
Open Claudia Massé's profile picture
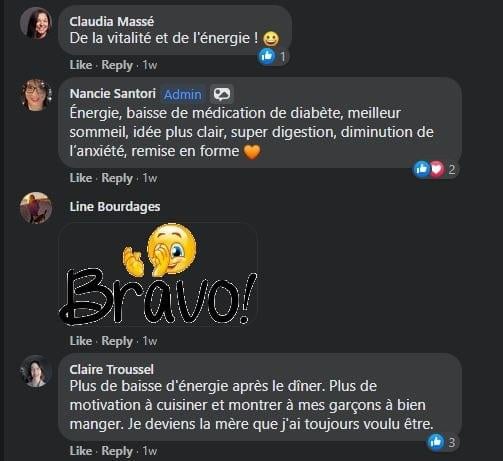[36, 23]
